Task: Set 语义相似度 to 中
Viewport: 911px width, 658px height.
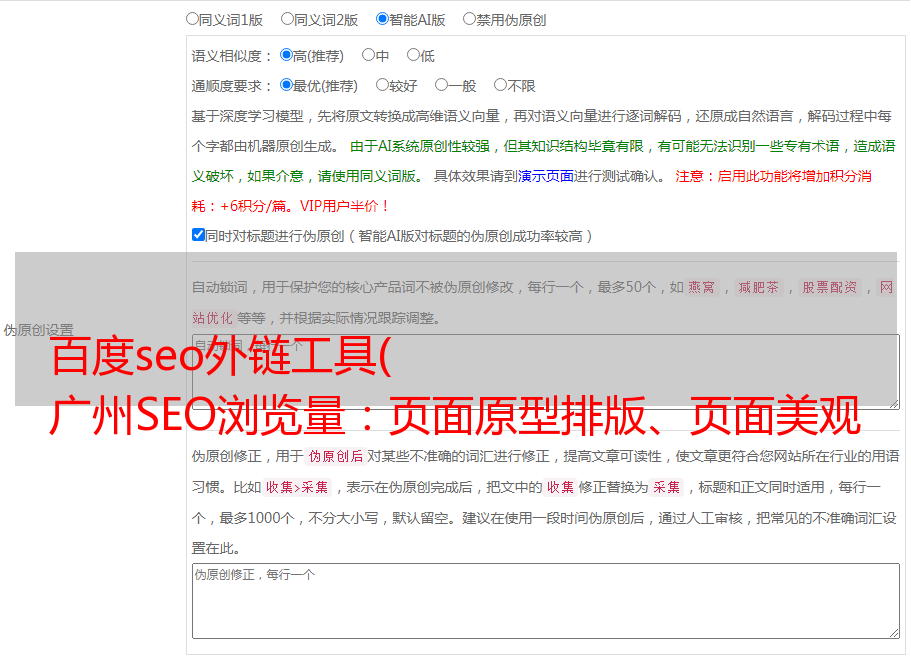Action: click(368, 55)
